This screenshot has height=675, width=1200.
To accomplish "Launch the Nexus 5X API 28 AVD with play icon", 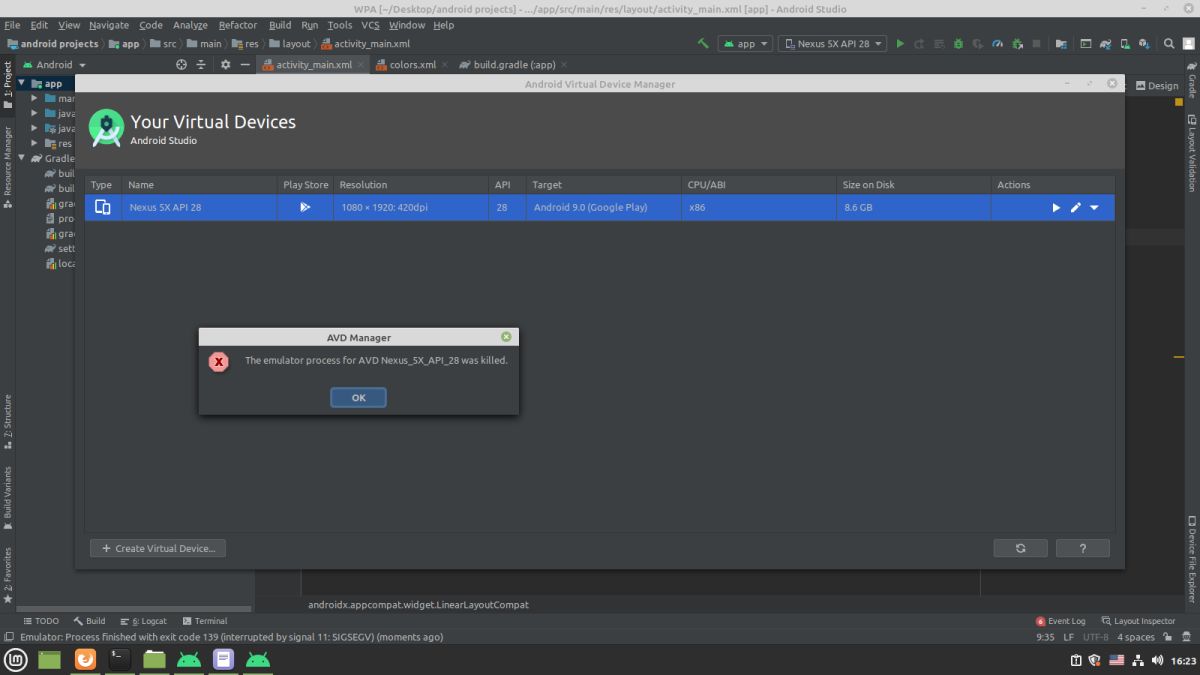I will click(1056, 207).
